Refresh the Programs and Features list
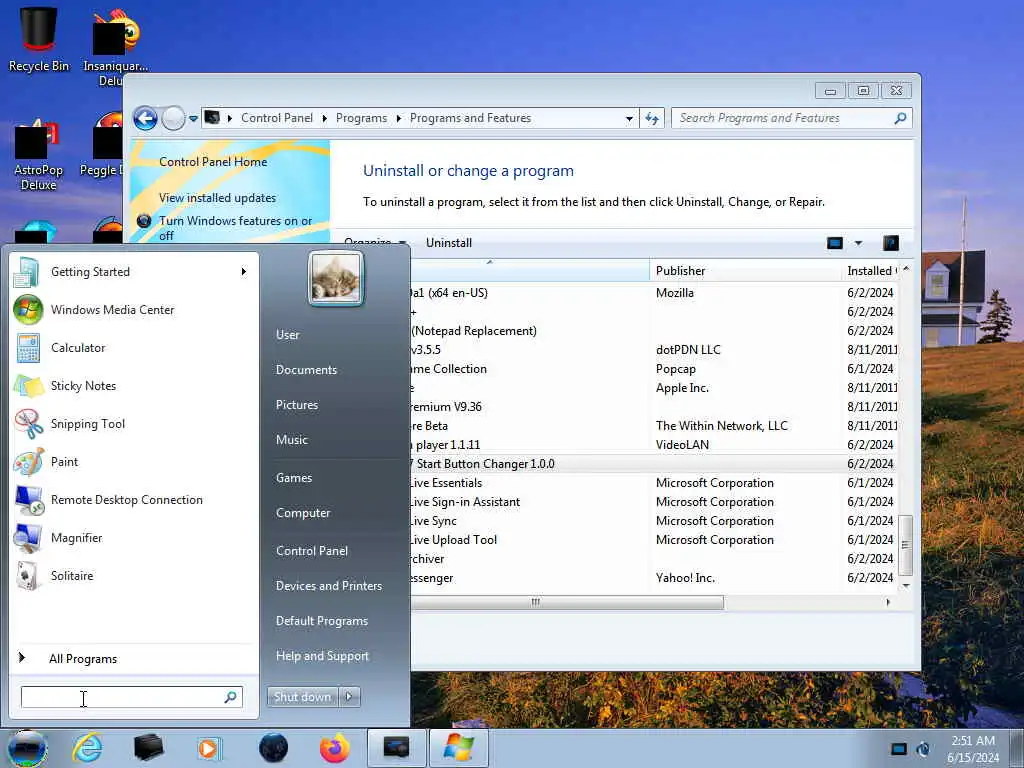The image size is (1024, 768). click(652, 118)
